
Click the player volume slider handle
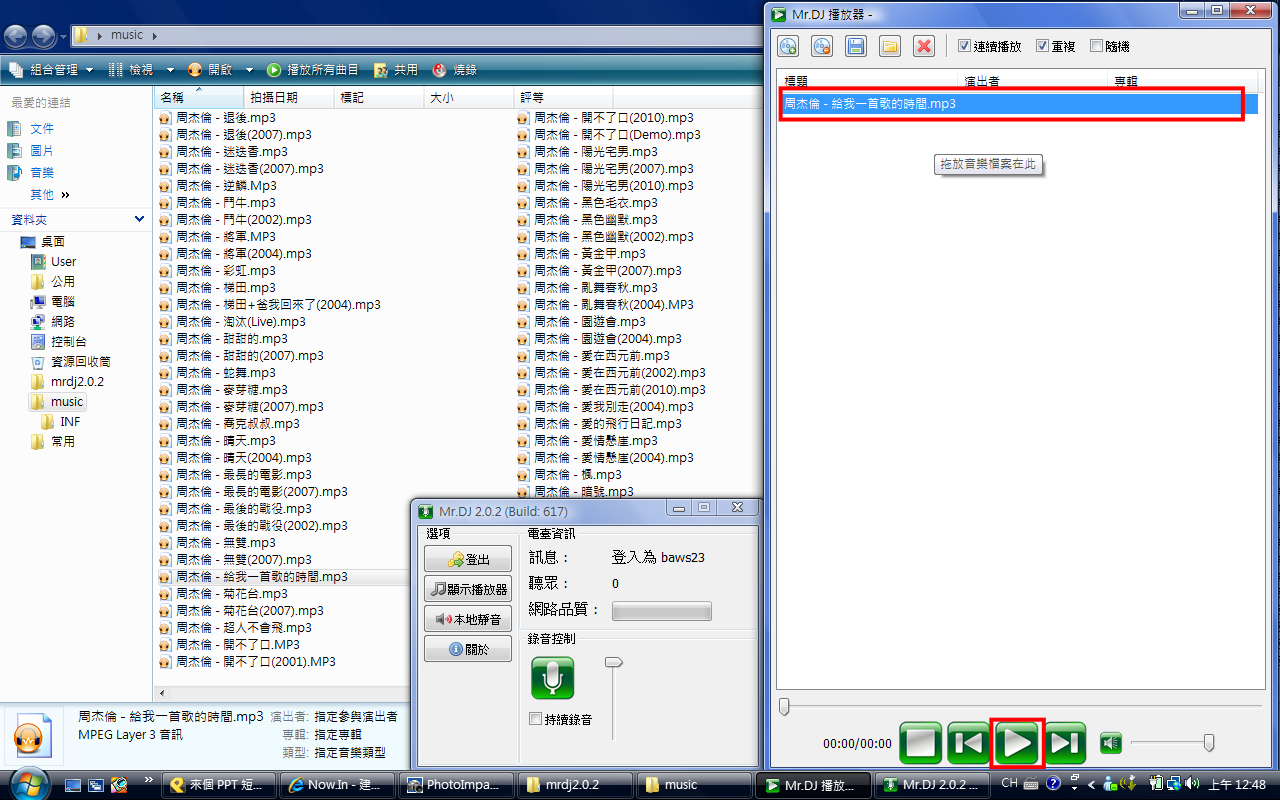coord(1209,742)
